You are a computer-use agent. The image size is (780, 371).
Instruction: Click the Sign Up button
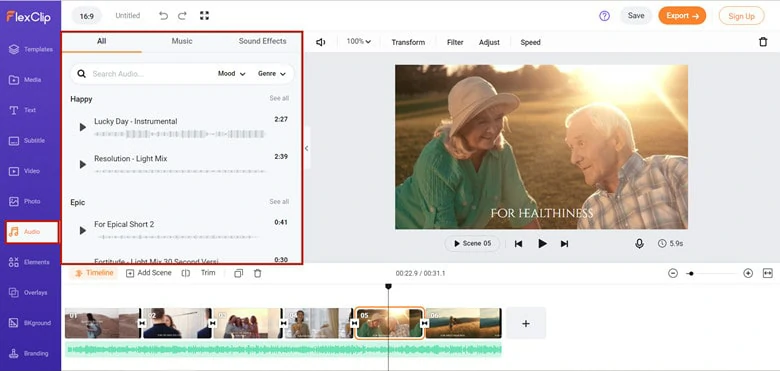click(741, 16)
